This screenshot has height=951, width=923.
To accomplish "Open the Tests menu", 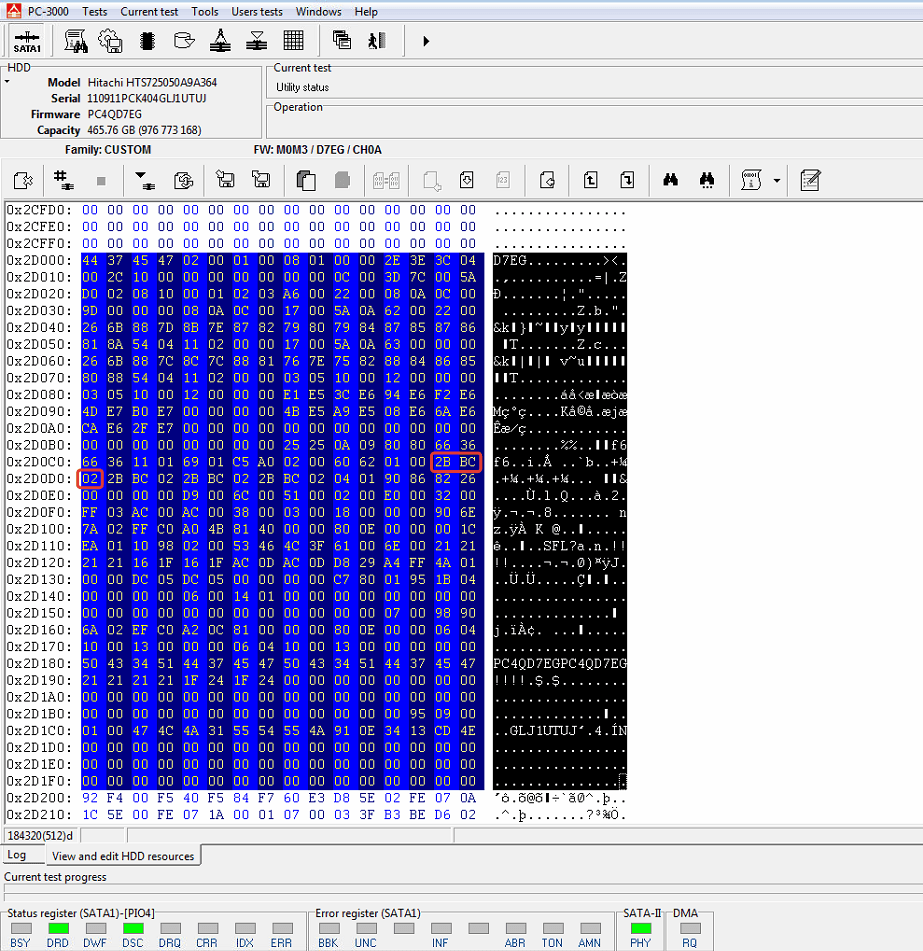I will click(95, 12).
